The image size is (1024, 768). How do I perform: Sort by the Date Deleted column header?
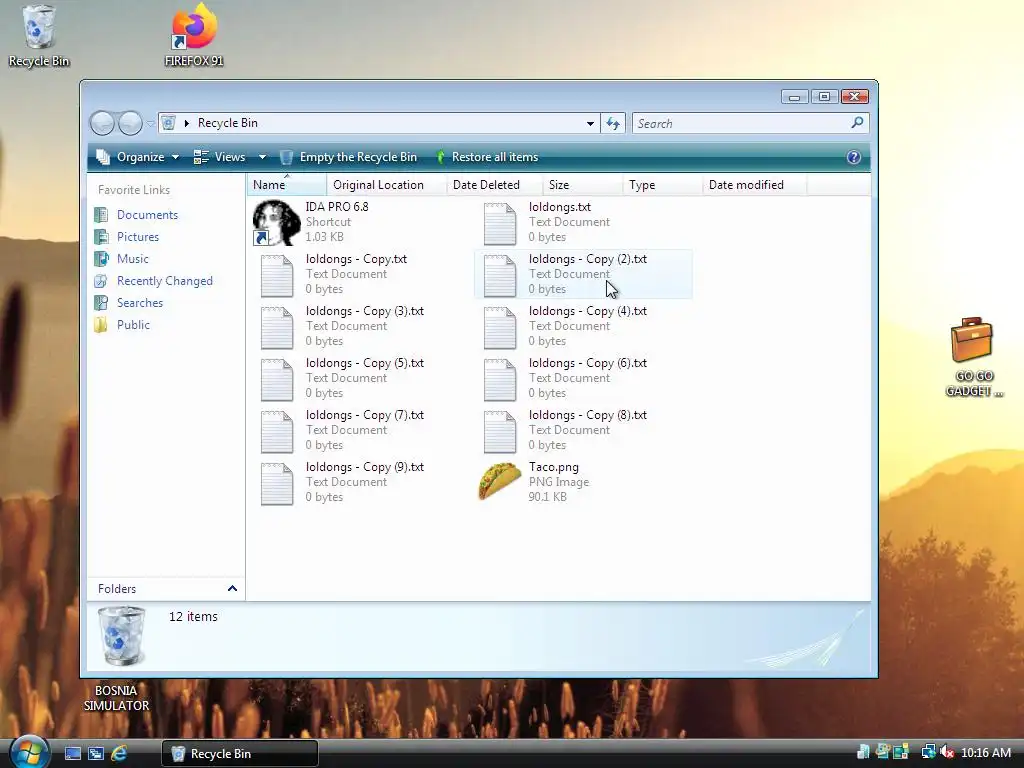(494, 185)
